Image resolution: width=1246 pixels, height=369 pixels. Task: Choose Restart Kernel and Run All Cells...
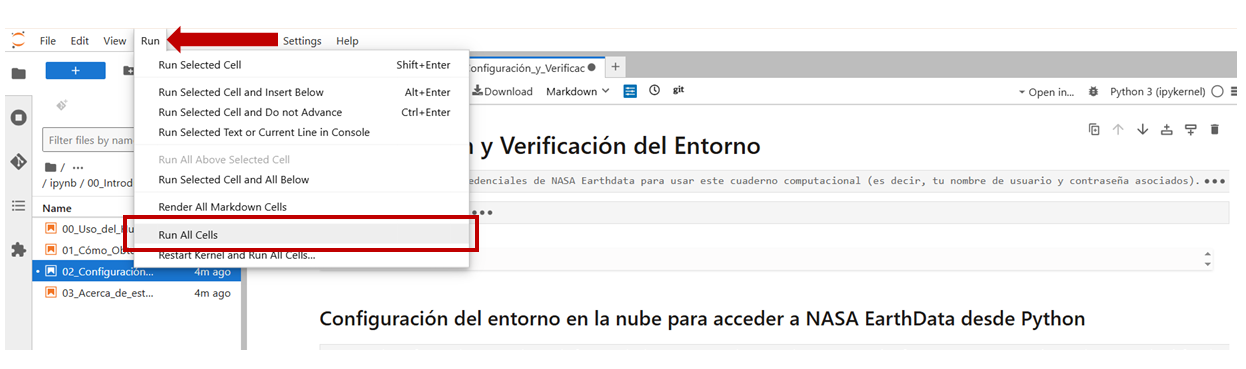[x=302, y=255]
